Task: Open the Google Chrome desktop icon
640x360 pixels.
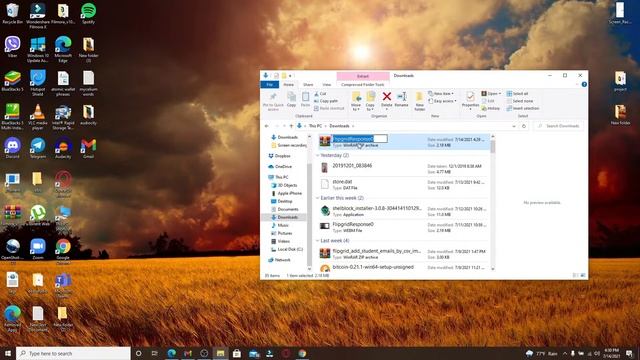Action: (x=63, y=252)
